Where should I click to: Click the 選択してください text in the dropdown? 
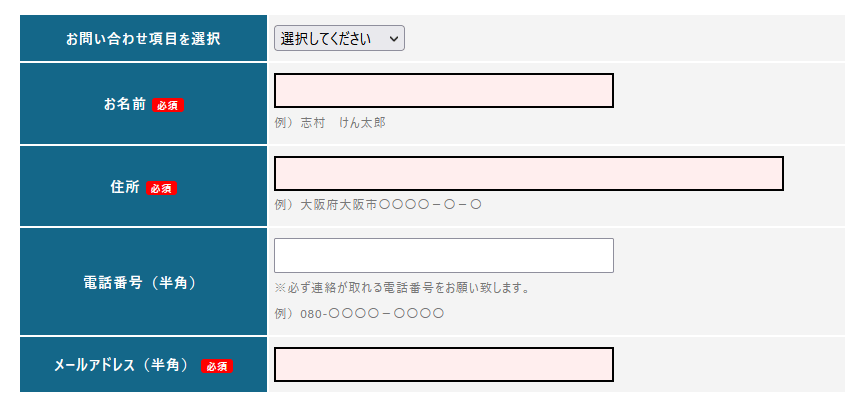[326, 39]
